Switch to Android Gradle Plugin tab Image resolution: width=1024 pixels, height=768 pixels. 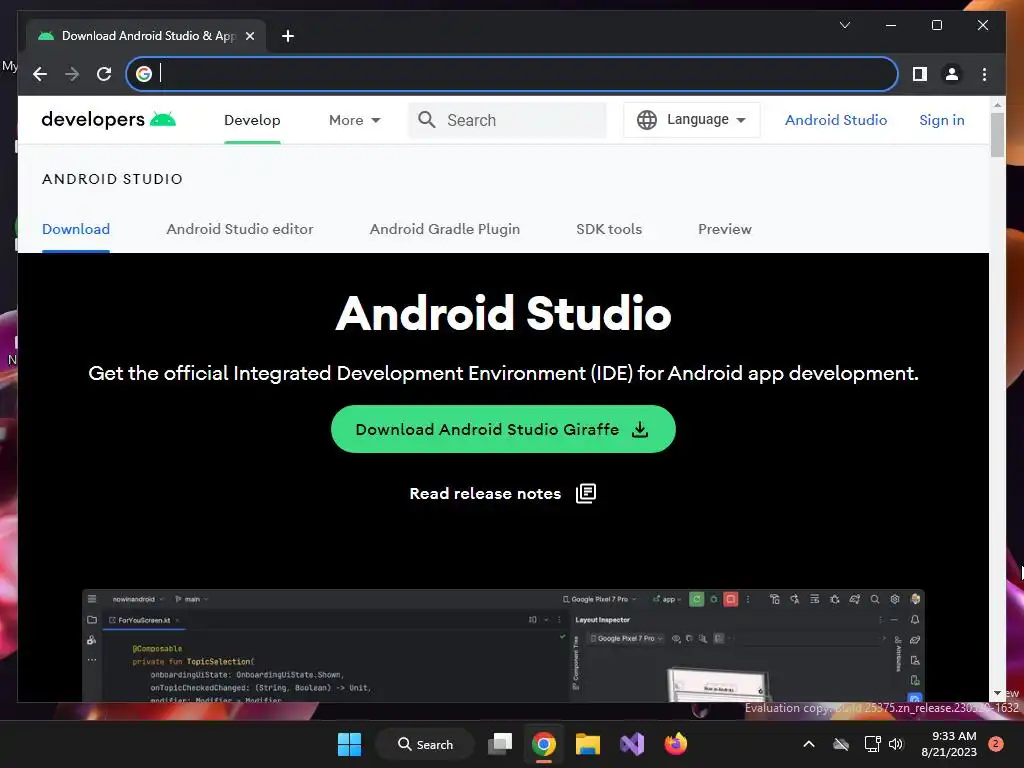pyautogui.click(x=445, y=229)
